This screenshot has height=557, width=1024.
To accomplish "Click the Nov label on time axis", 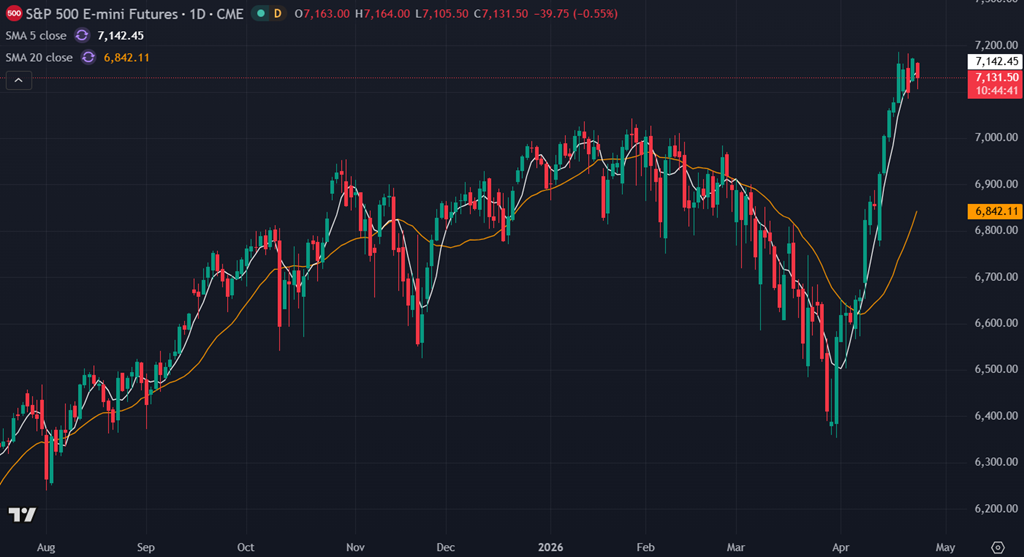I will pyautogui.click(x=357, y=547).
